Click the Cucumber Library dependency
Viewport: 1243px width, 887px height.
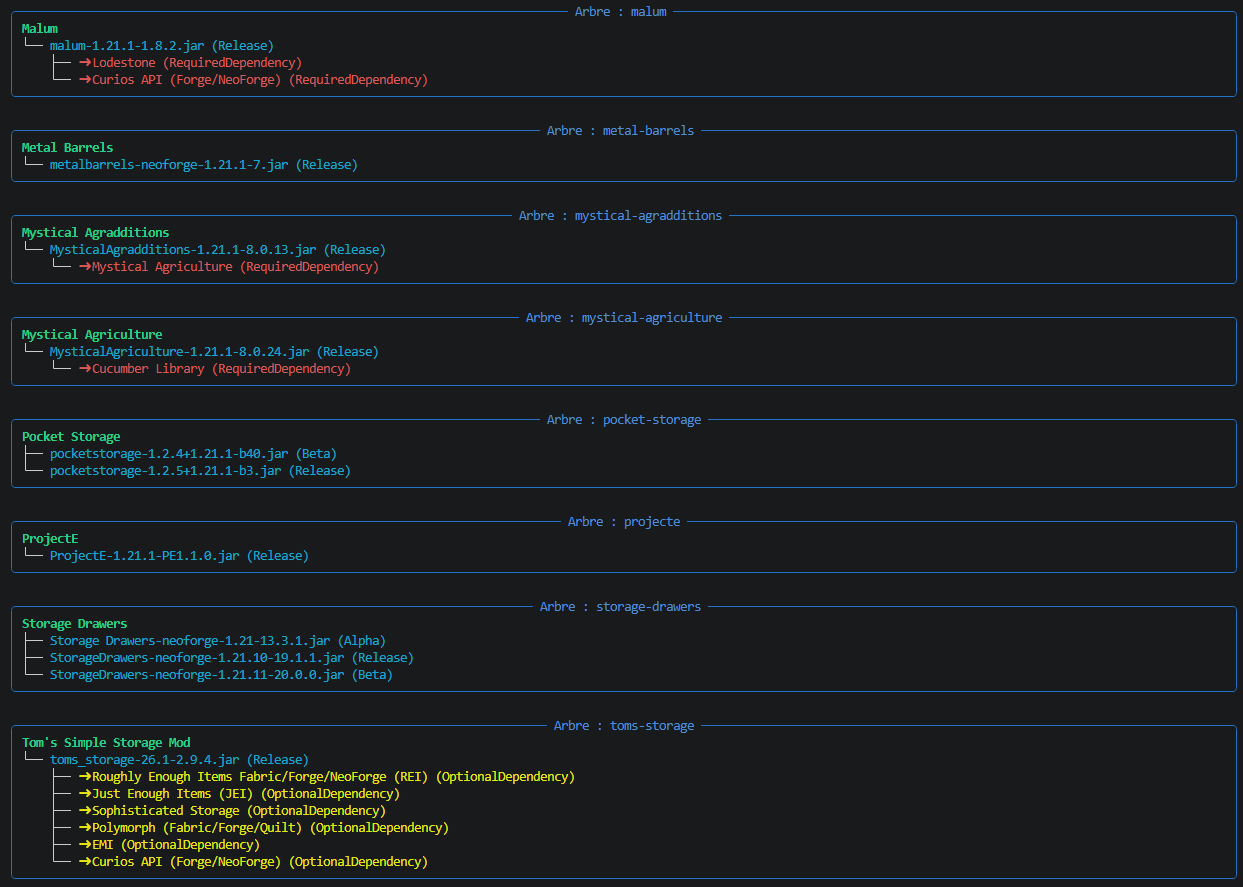(x=215, y=369)
